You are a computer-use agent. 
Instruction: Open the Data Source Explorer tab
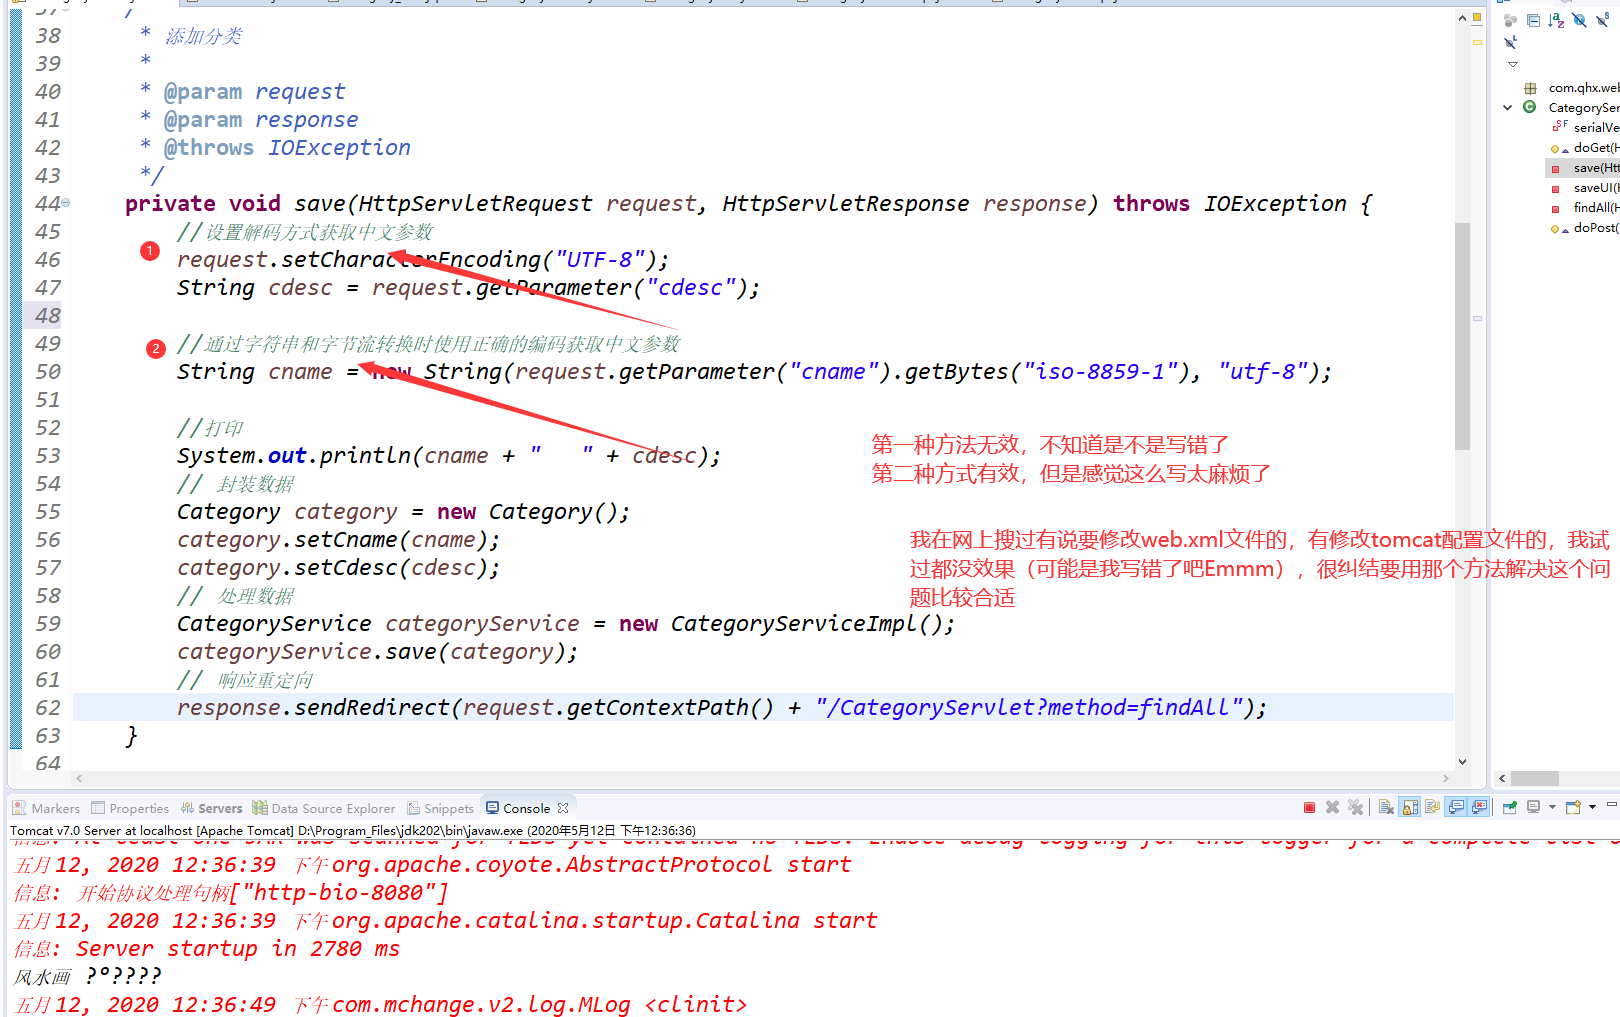(x=324, y=808)
